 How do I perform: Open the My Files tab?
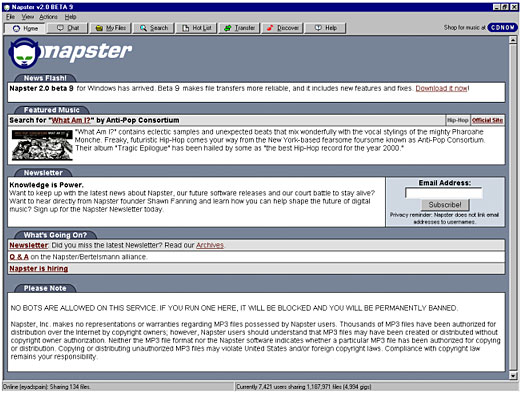110,28
